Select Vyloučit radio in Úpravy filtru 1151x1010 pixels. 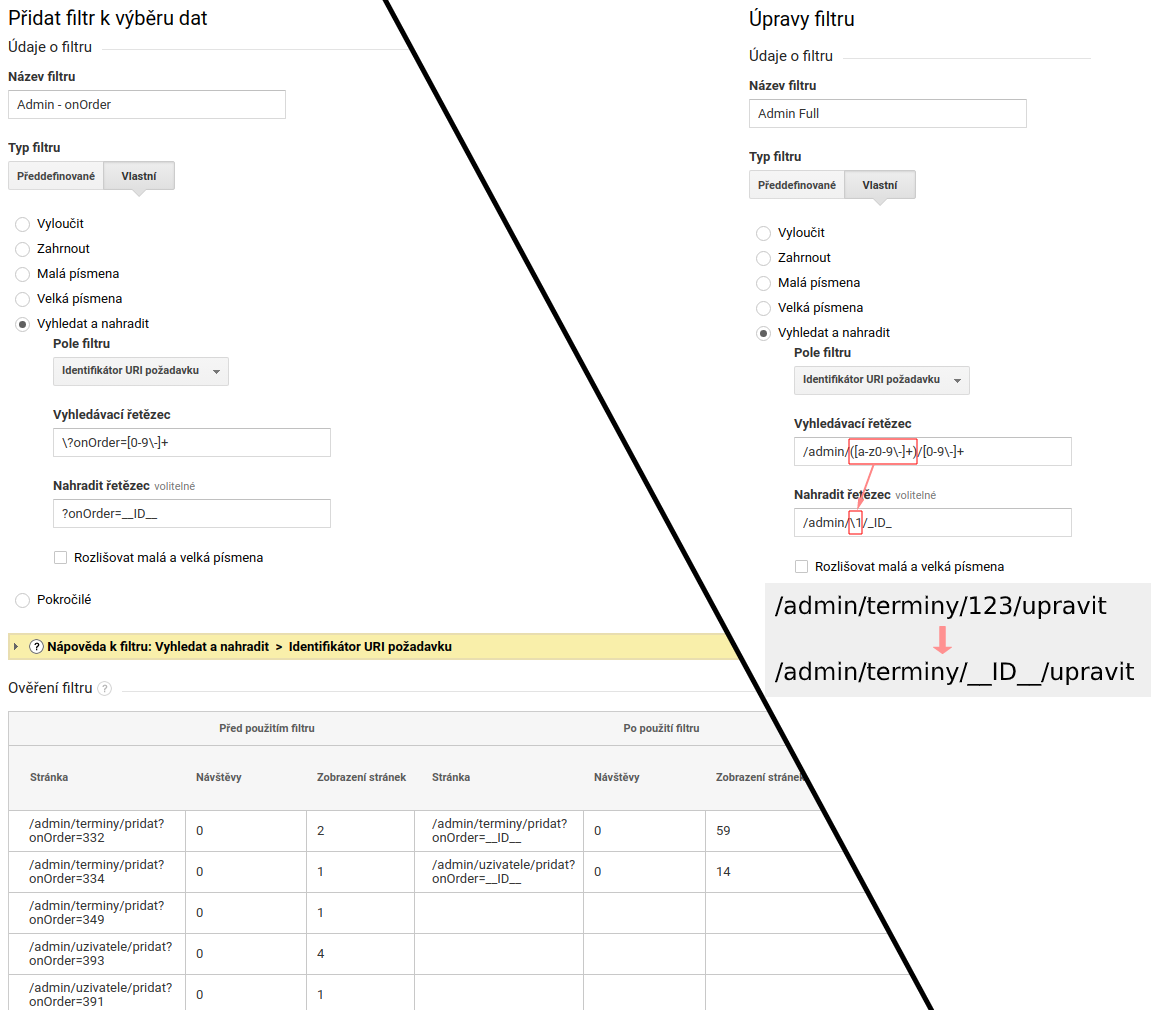[x=763, y=233]
